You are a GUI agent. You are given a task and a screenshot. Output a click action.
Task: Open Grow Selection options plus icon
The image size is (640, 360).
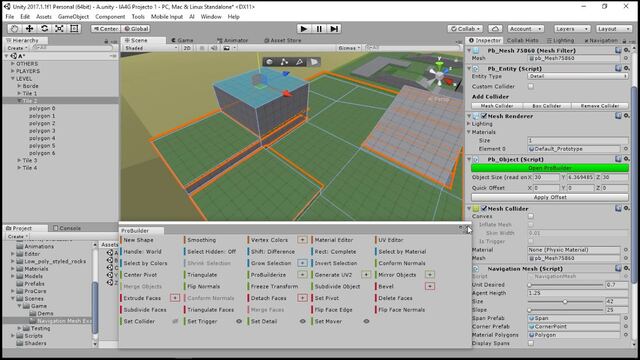[302, 263]
